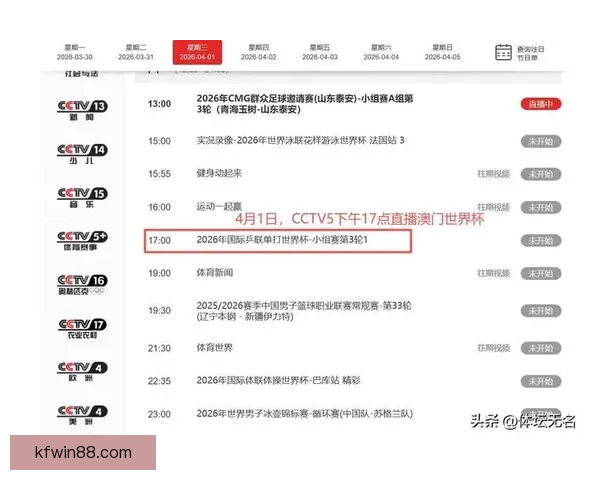The image size is (600, 480).
Task: Open 体育新闻 program title
Action: point(214,273)
